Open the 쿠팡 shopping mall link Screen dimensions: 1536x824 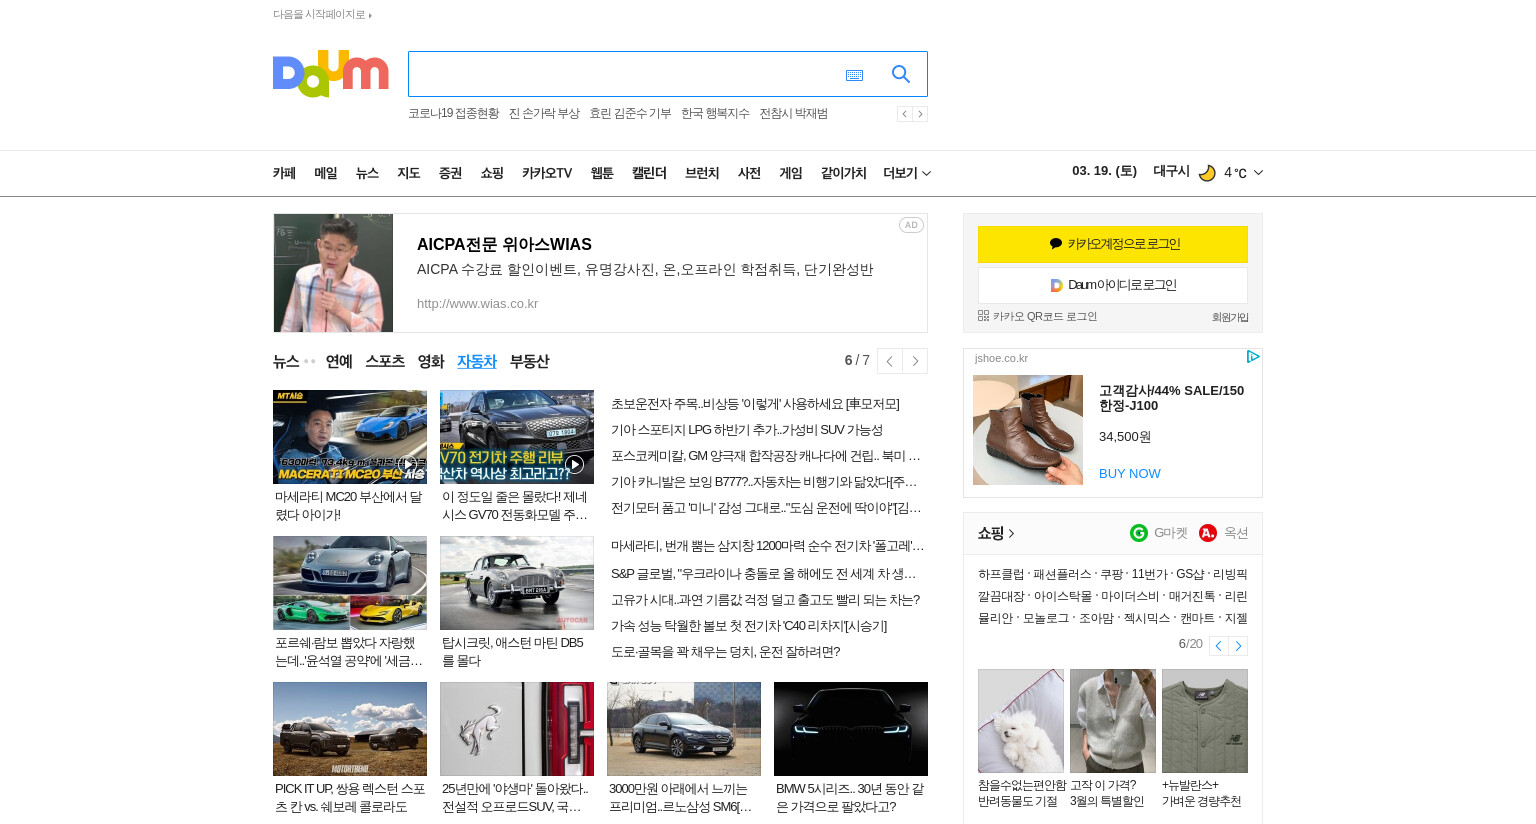click(1112, 574)
